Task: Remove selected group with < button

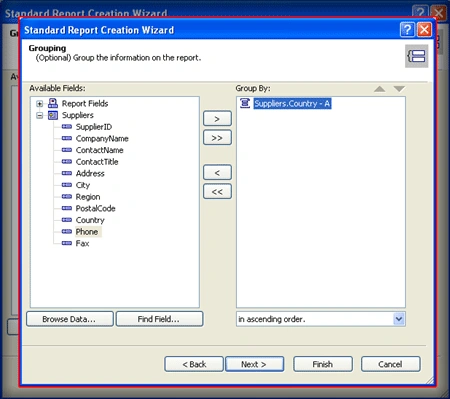Action: [x=217, y=173]
